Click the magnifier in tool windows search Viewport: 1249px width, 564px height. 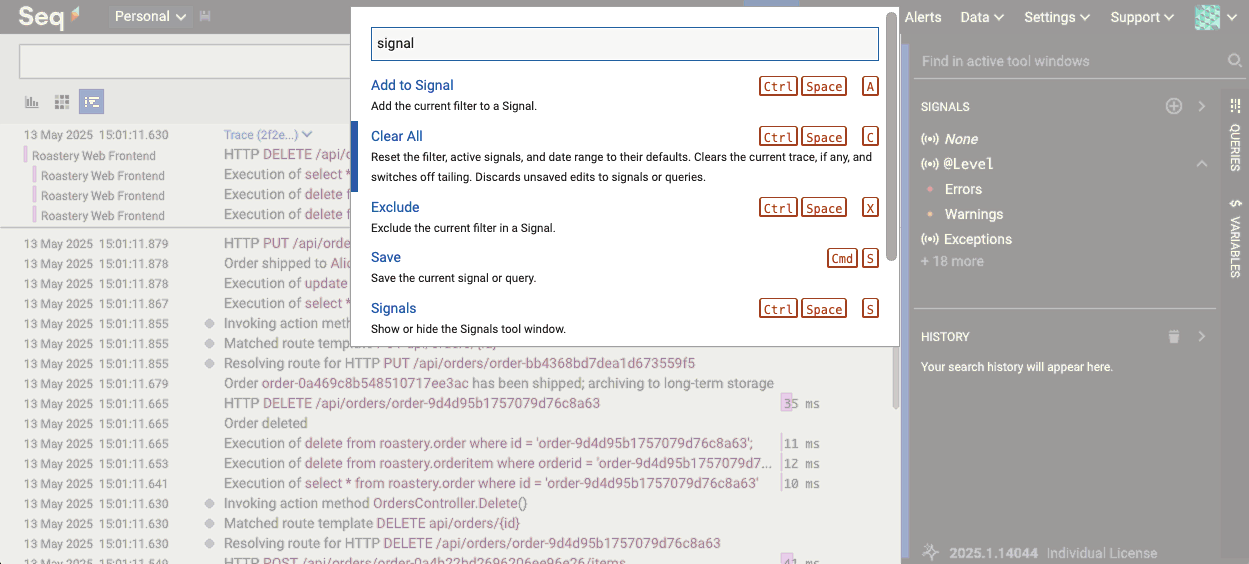point(1234,61)
